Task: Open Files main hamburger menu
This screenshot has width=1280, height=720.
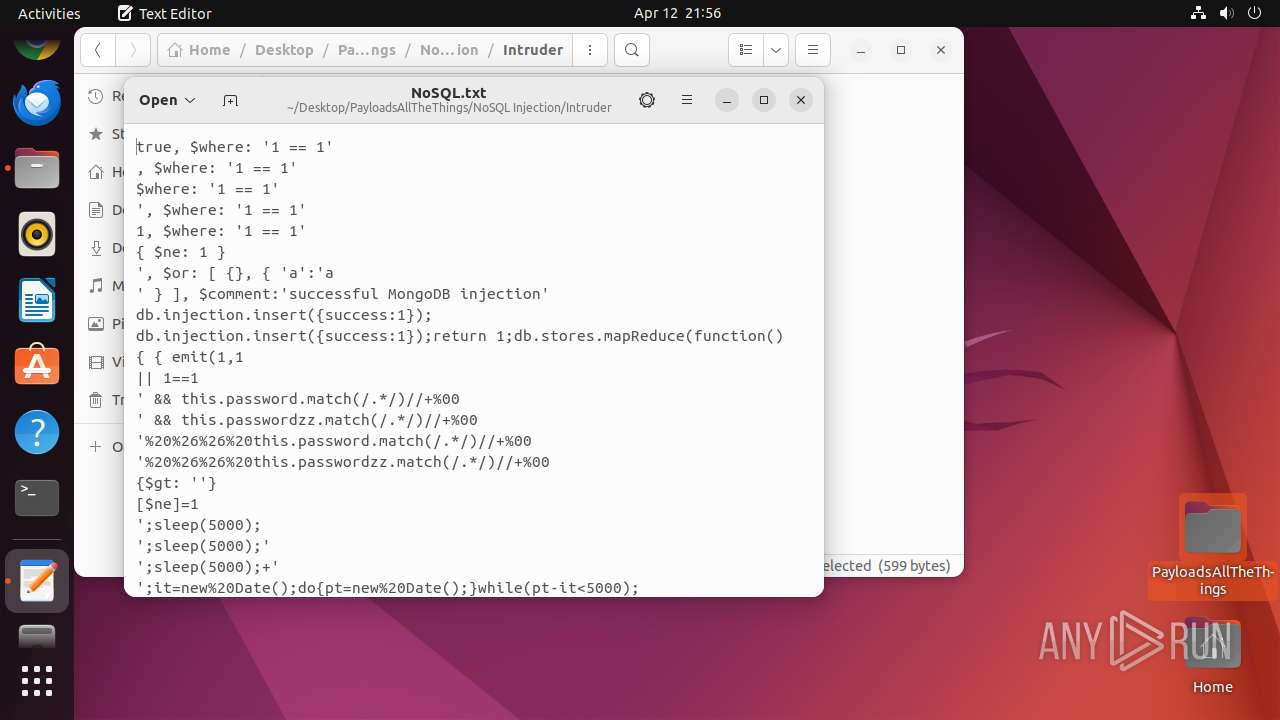Action: tap(813, 50)
